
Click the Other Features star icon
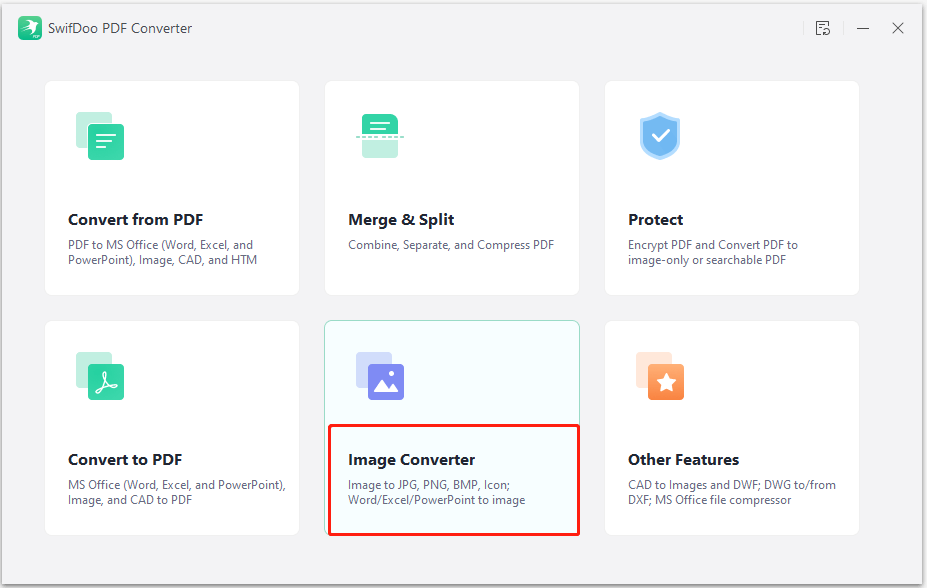pos(660,376)
